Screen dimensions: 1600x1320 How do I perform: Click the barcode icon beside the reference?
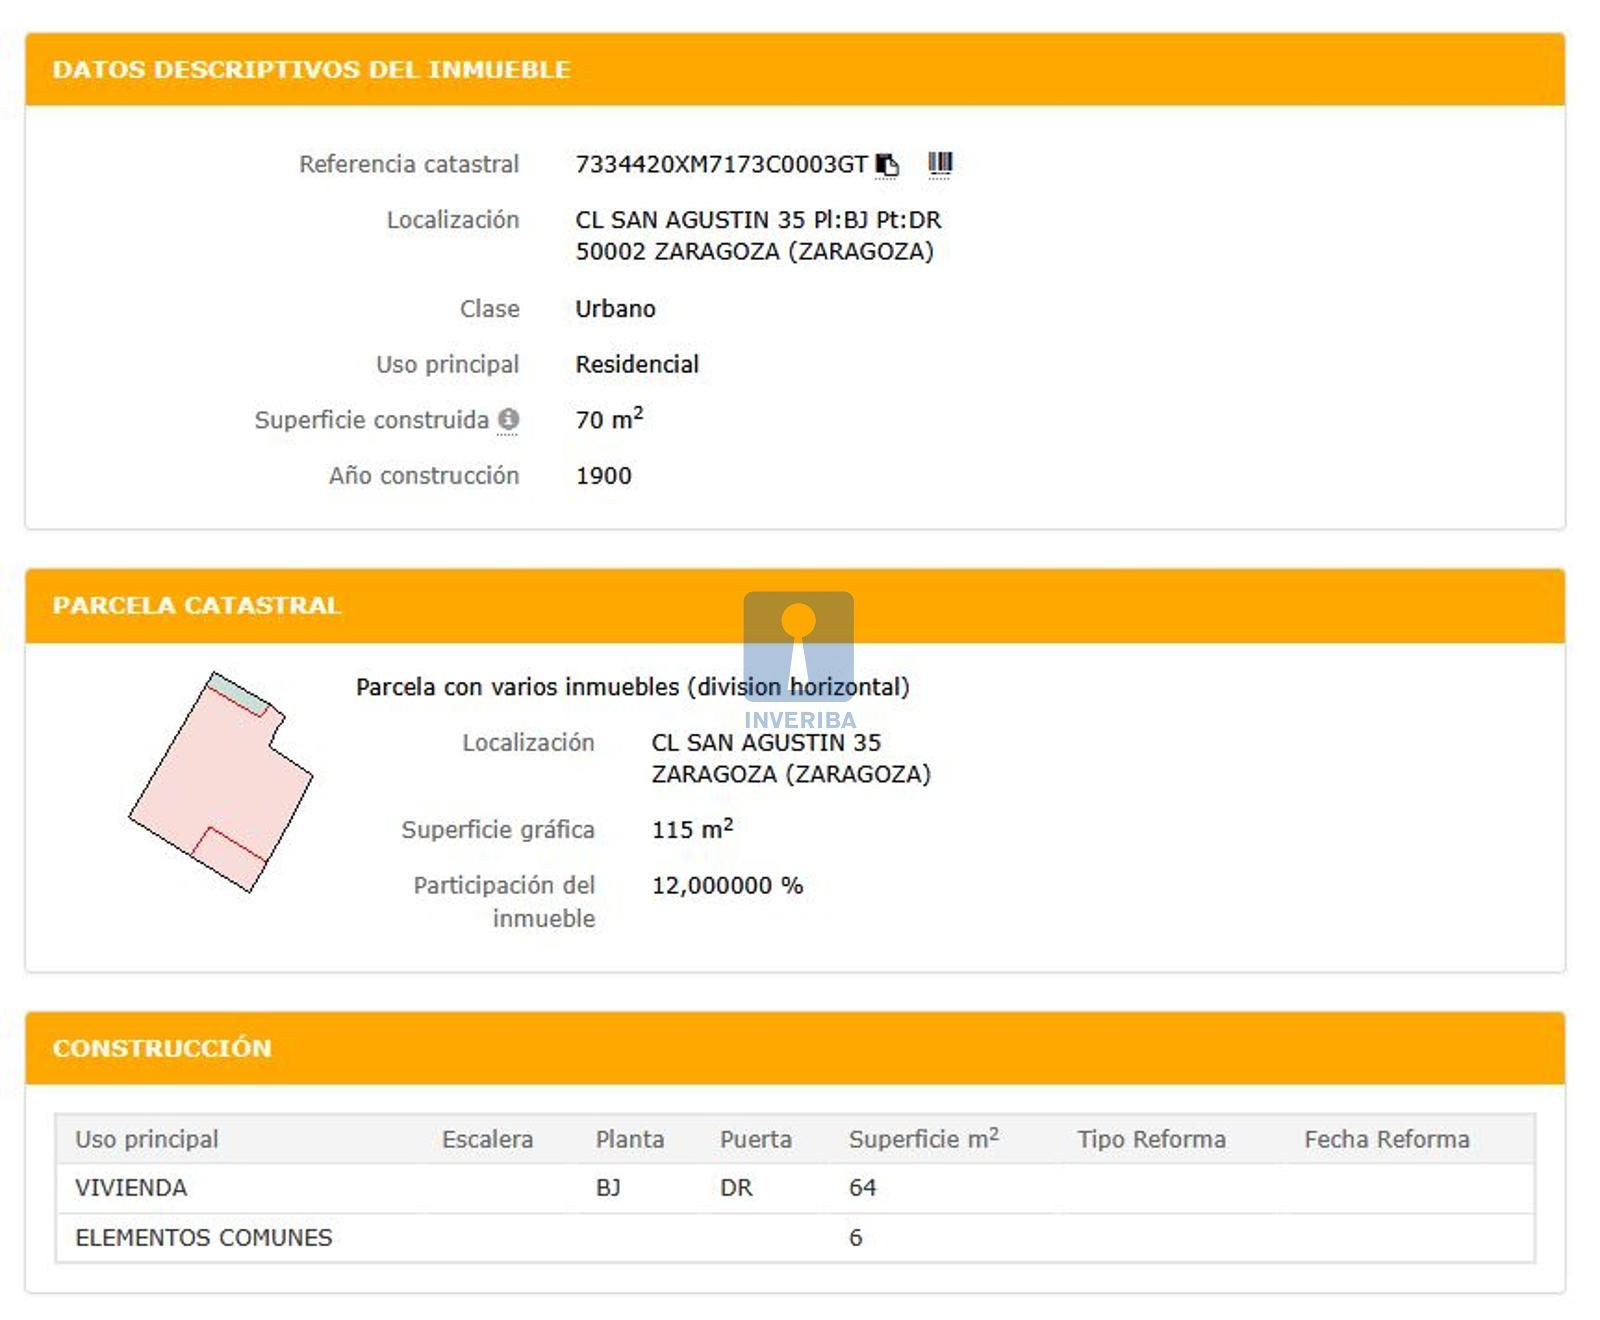[x=940, y=163]
